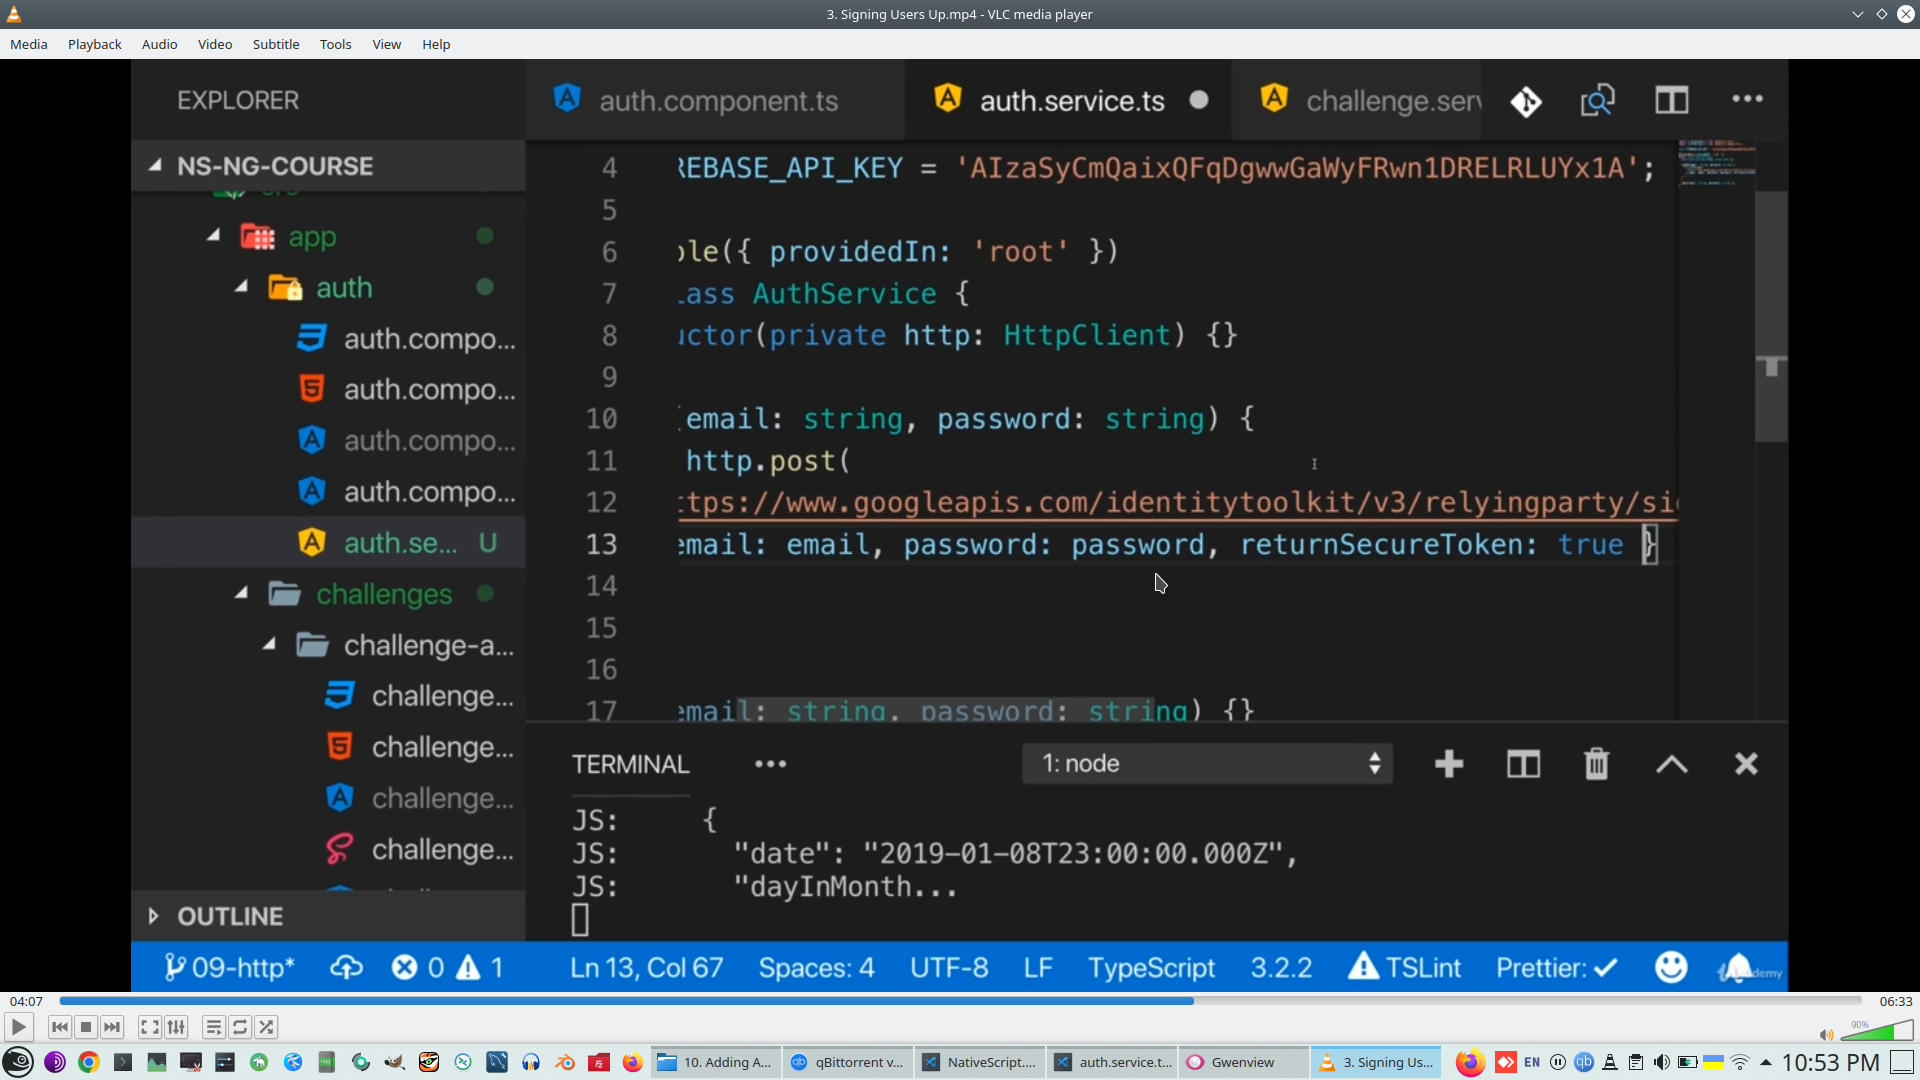Click the stop playback button
The height and width of the screenshot is (1080, 1920).
tap(86, 1027)
